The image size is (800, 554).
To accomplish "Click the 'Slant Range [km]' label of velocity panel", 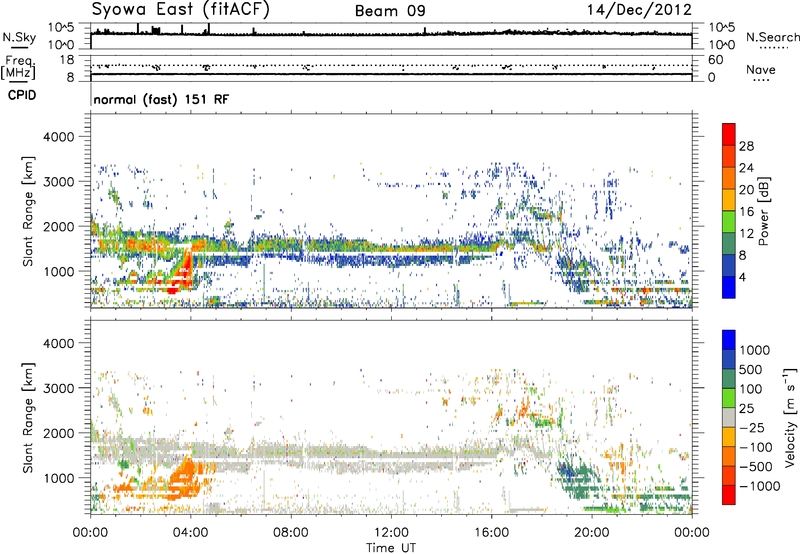I will pyautogui.click(x=28, y=418).
